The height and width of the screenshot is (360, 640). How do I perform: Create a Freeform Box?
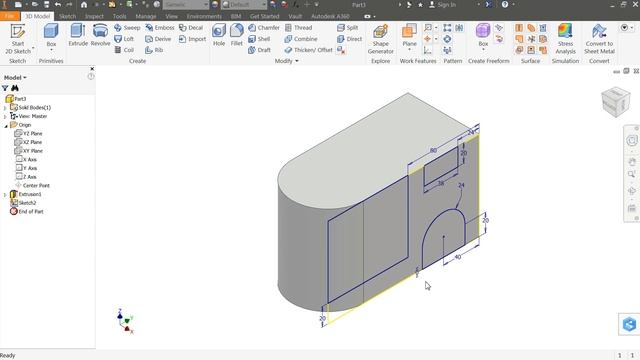483,35
